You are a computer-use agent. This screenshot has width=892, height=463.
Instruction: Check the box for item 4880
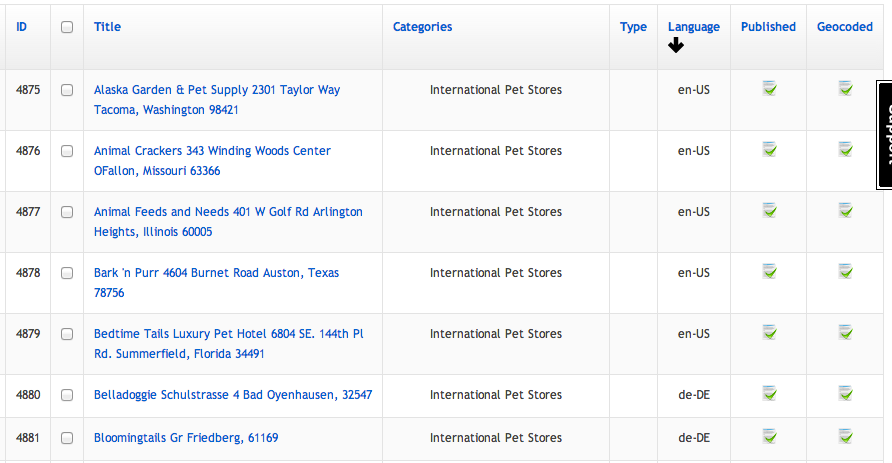tap(67, 395)
